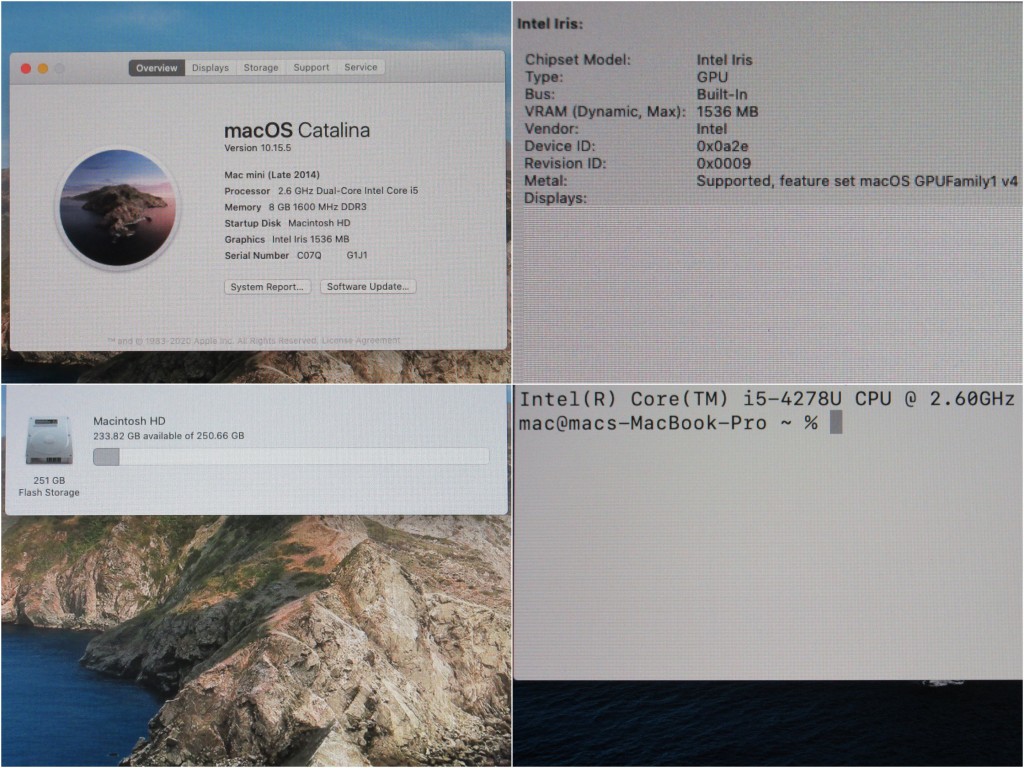
Task: Select the Chipset Model value 'Intel Iris'
Action: [724, 60]
